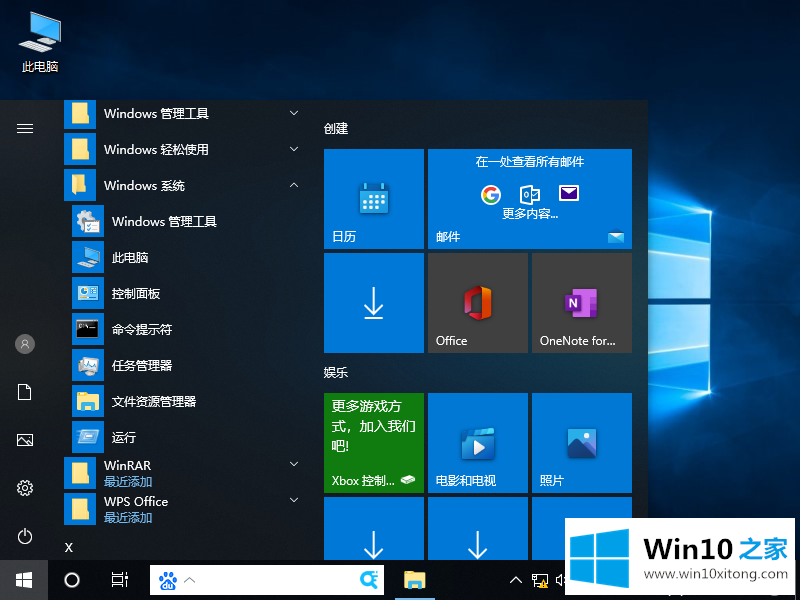Open Windows 管理工具 shortcut with gear icon

tap(184, 221)
